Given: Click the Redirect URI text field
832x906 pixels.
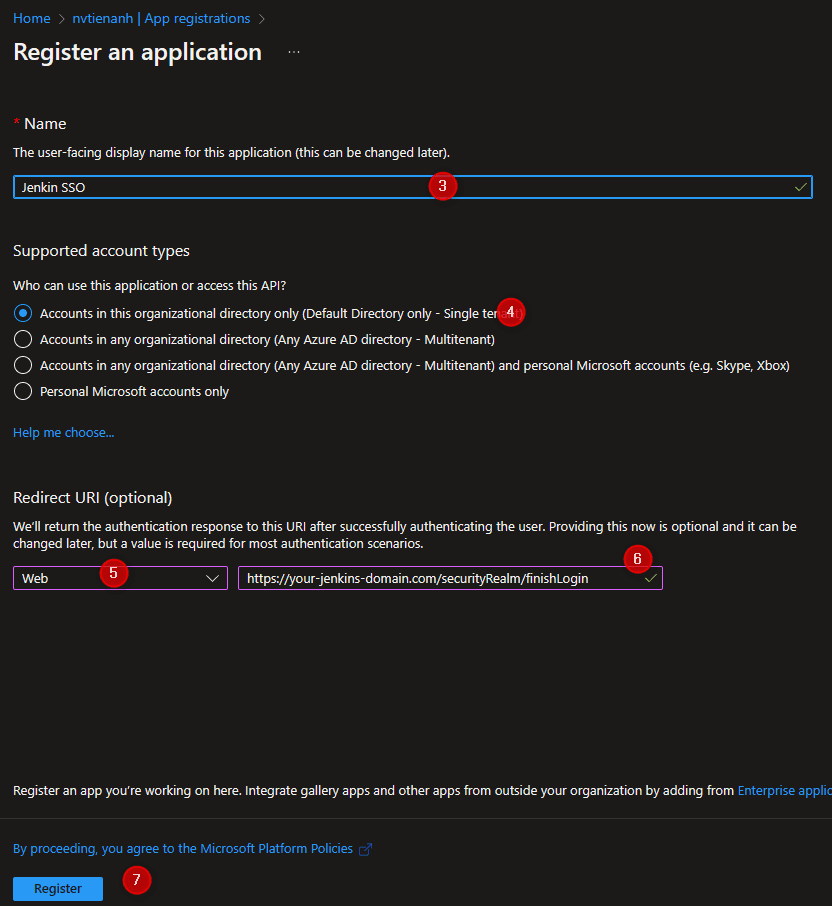Looking at the screenshot, I should click(x=450, y=578).
